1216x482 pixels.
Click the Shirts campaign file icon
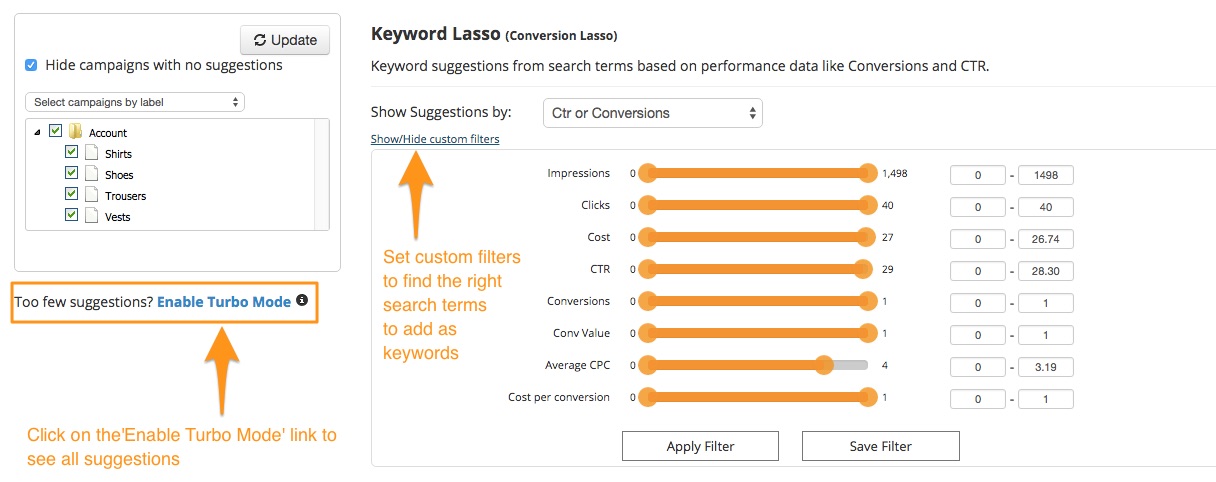point(91,153)
